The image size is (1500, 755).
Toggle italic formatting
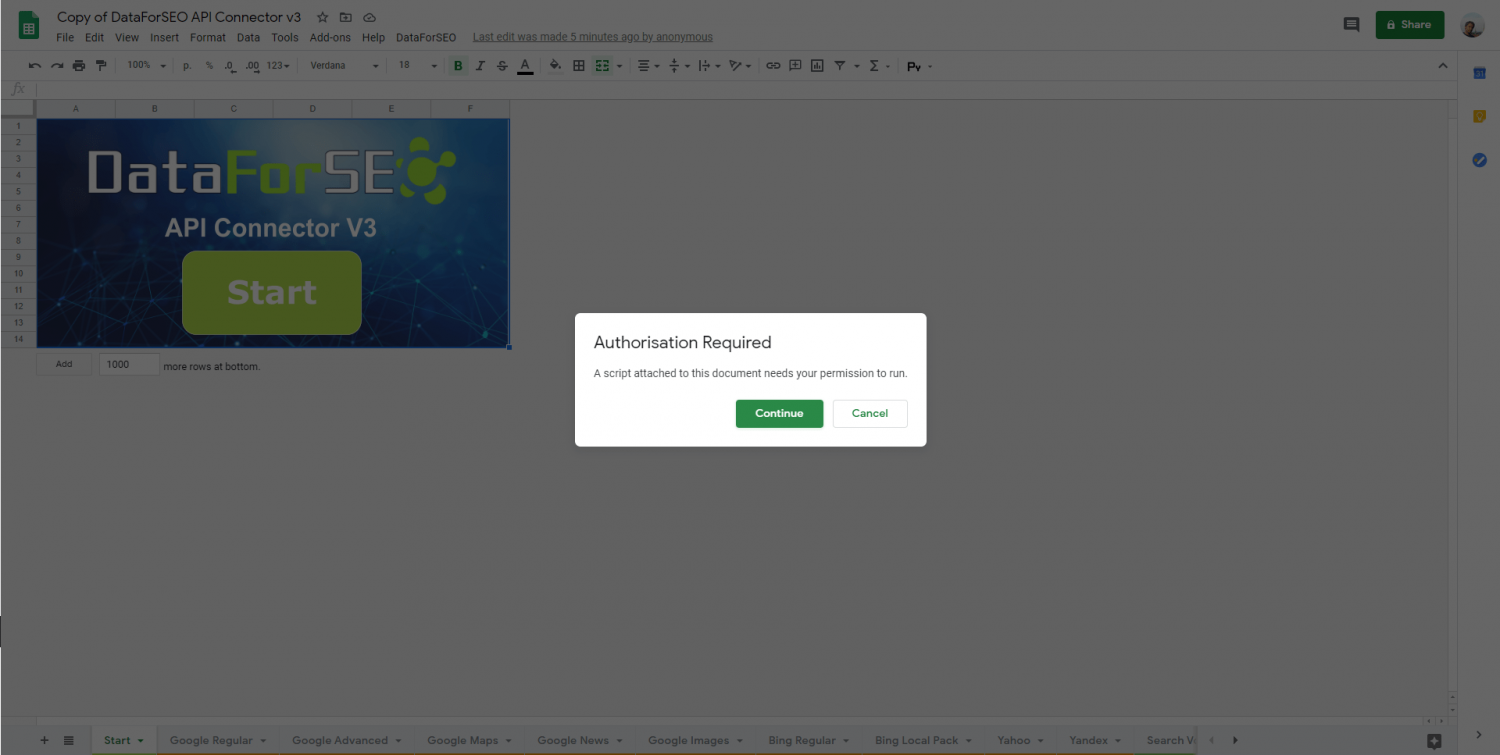(480, 65)
